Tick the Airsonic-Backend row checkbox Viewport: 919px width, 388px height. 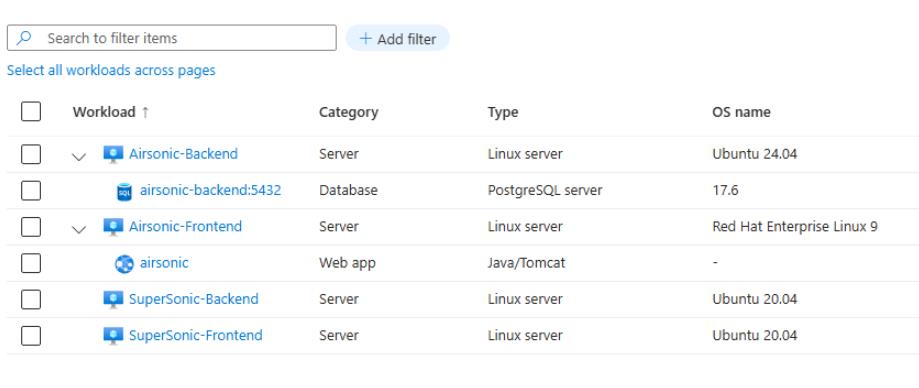(x=31, y=155)
